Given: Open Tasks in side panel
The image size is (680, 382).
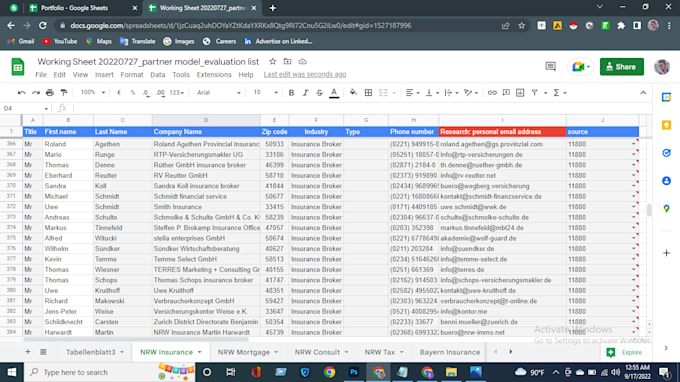Looking at the screenshot, I should (667, 153).
